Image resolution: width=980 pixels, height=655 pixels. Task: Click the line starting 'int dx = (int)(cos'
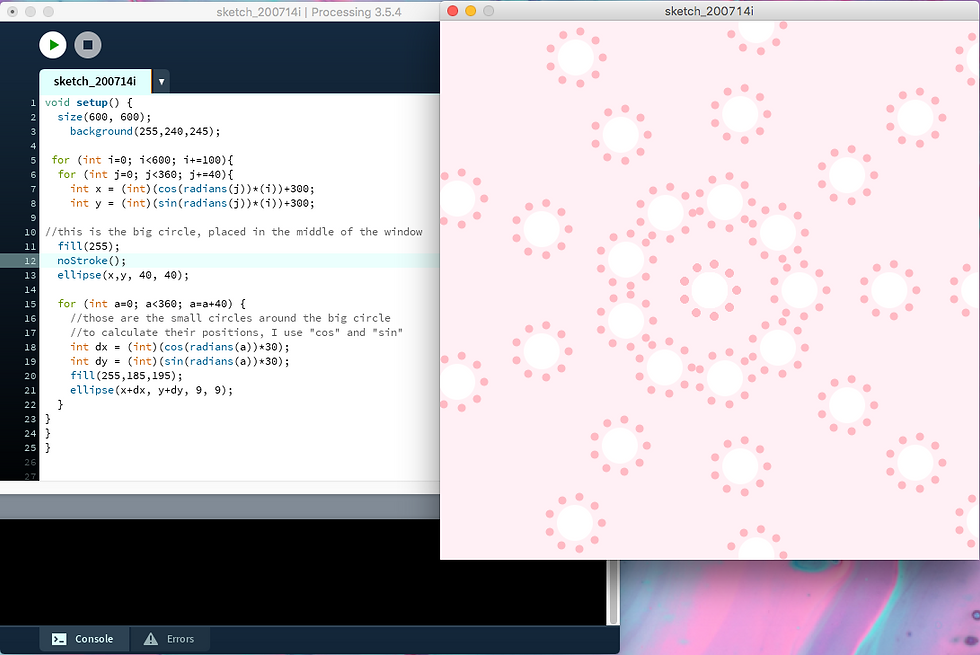[x=179, y=347]
